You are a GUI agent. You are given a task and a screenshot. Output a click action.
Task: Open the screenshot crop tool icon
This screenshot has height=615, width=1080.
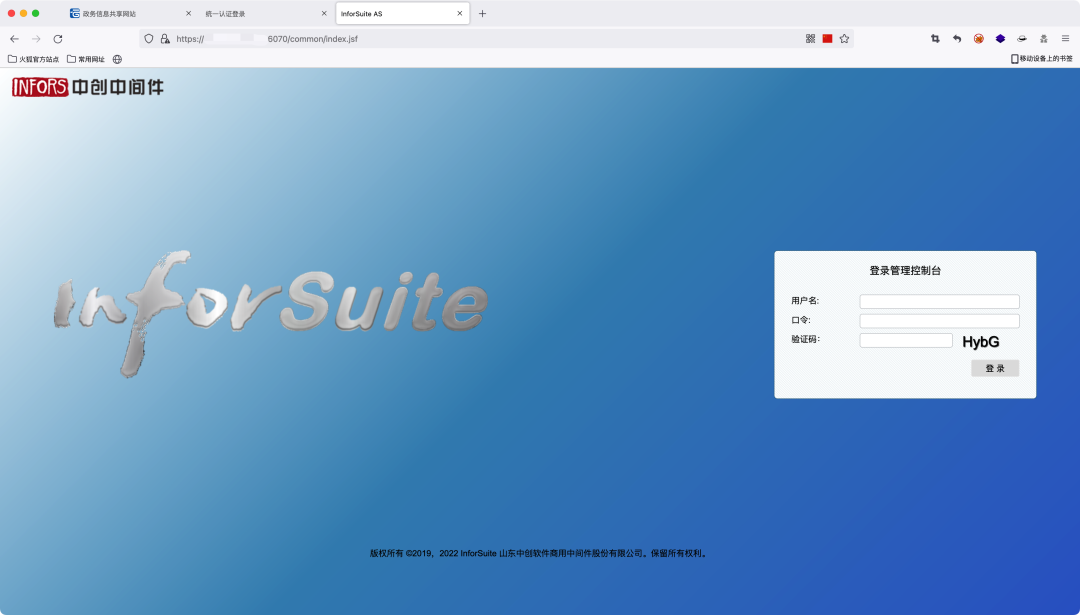pyautogui.click(x=935, y=39)
